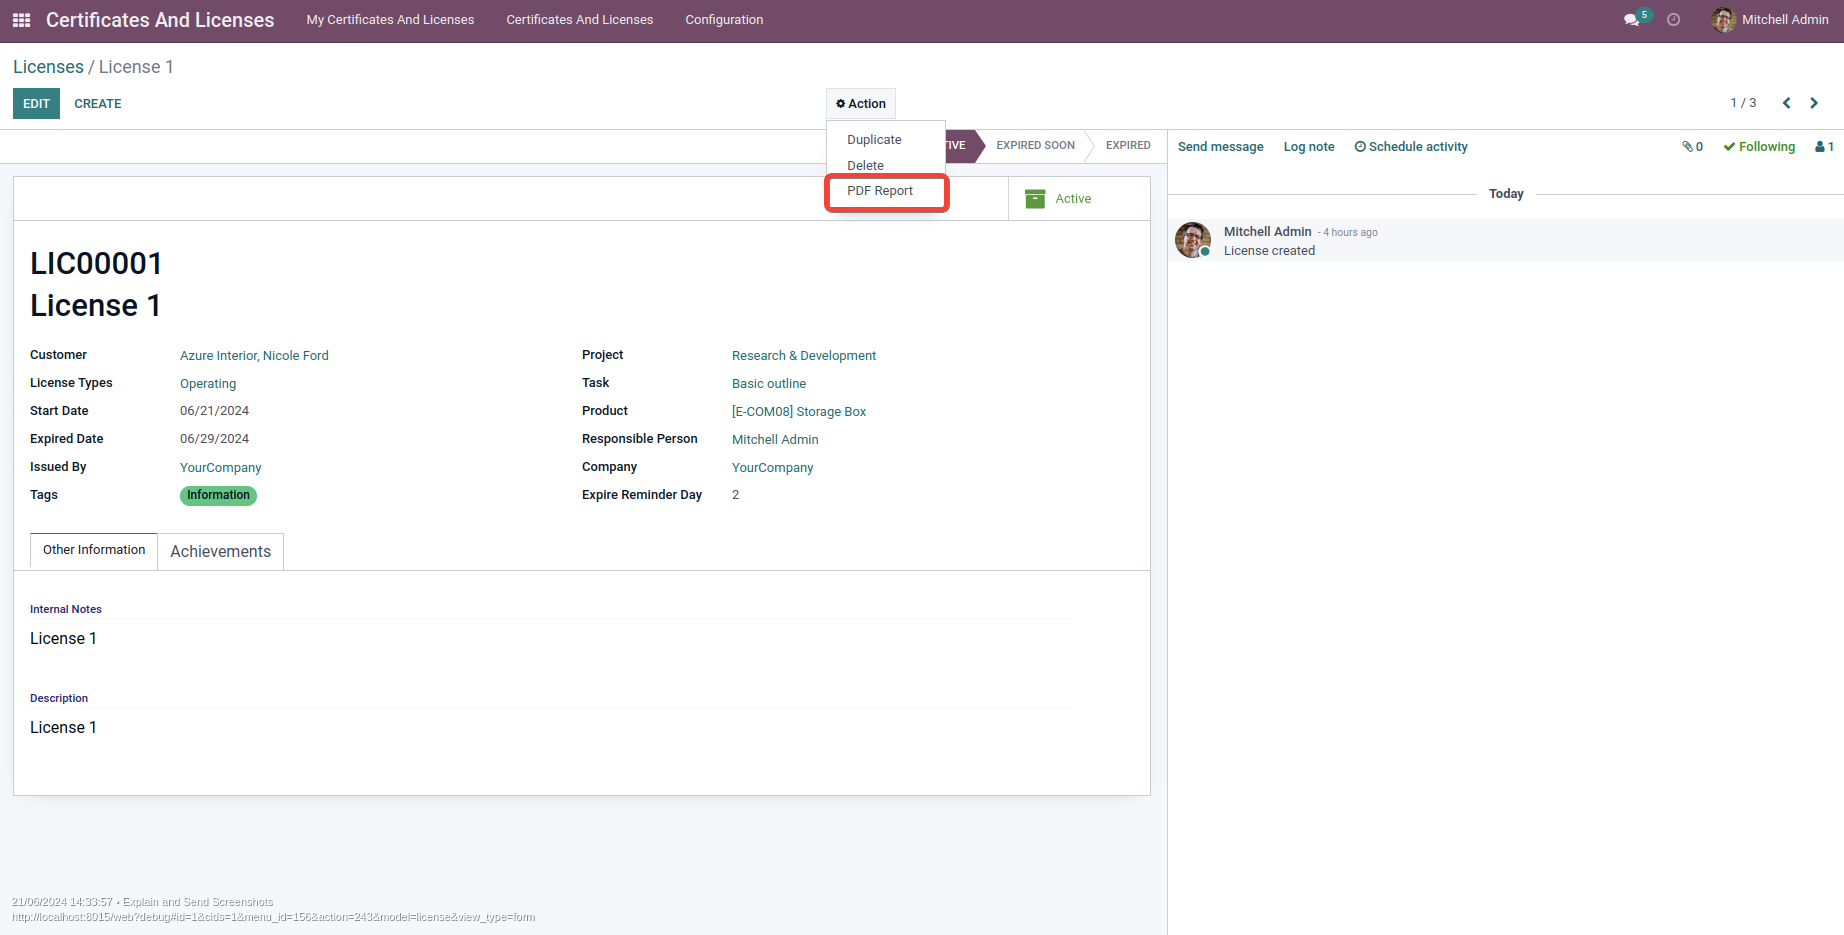This screenshot has height=935, width=1844.
Task: Open the apps grid menu icon
Action: (21, 20)
